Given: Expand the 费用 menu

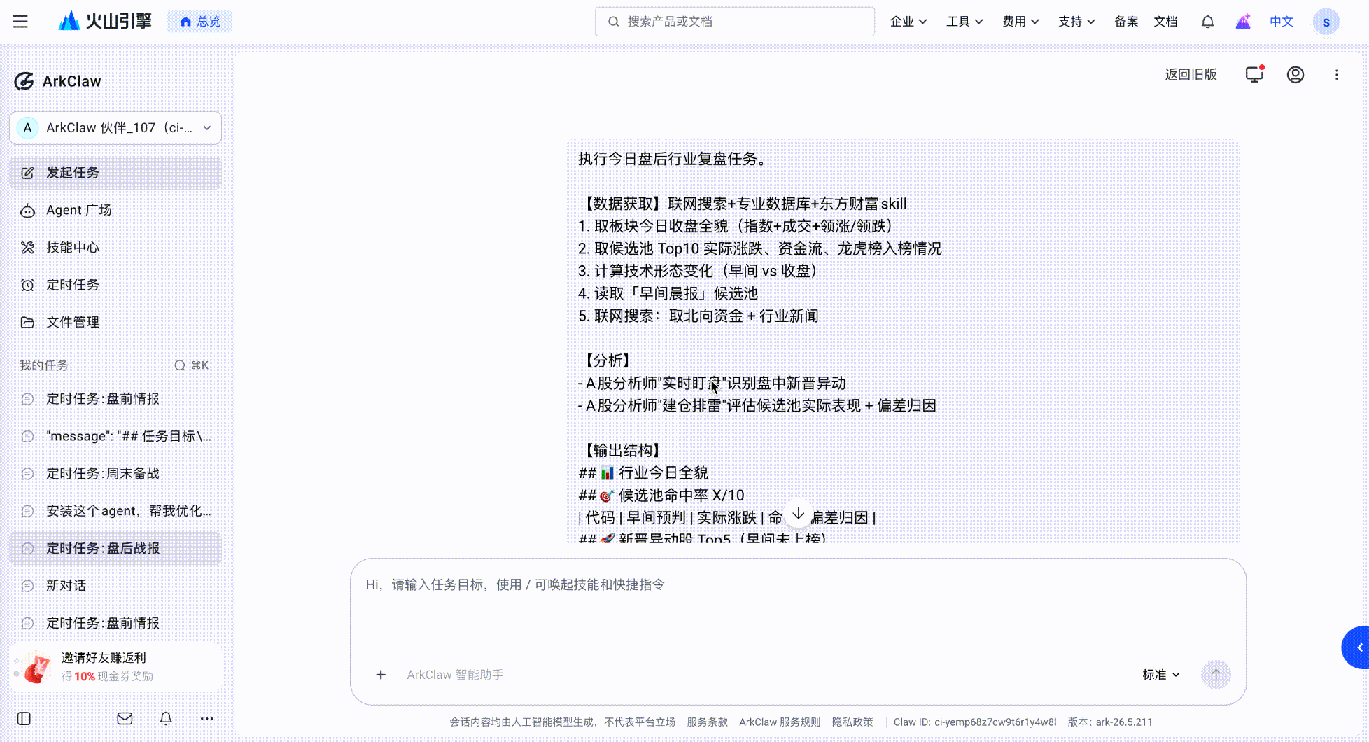Looking at the screenshot, I should [x=1021, y=21].
